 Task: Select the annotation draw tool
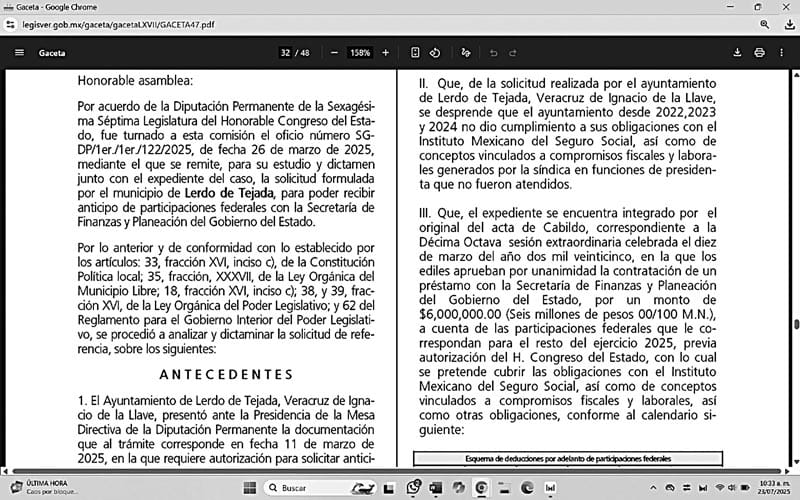[466, 52]
